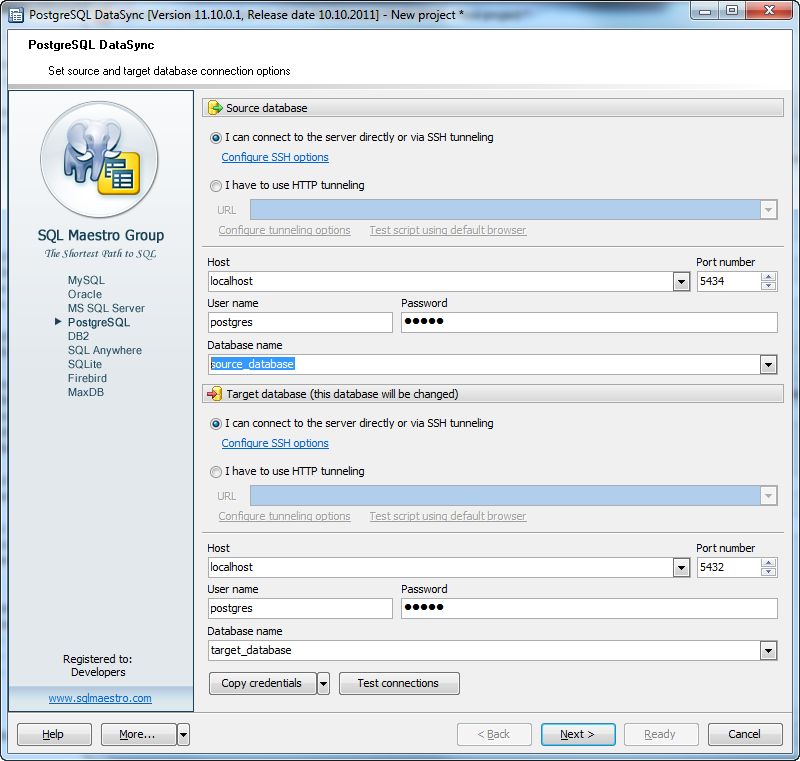
Task: Visit the www.sqlmaestro.com link
Action: (100, 698)
